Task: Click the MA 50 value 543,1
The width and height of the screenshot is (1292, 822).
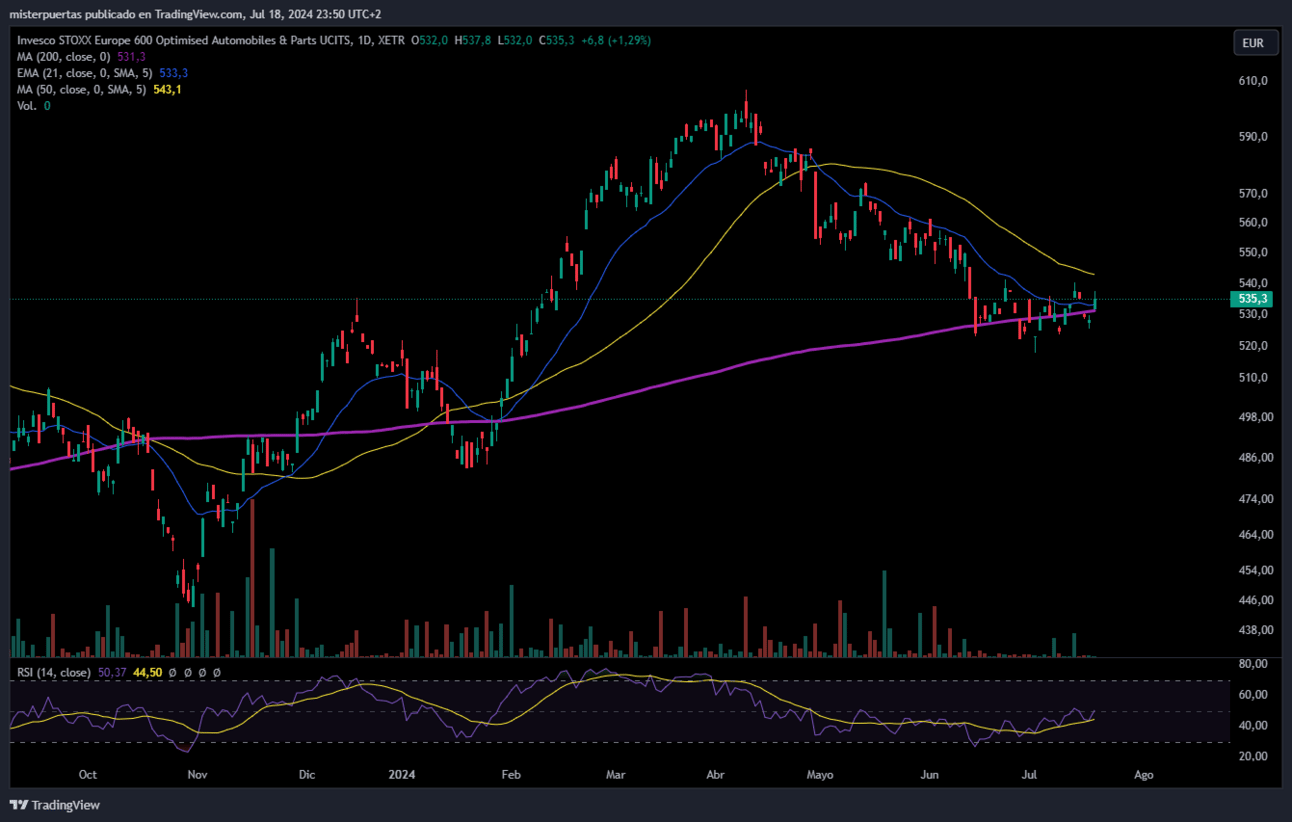Action: 167,89
